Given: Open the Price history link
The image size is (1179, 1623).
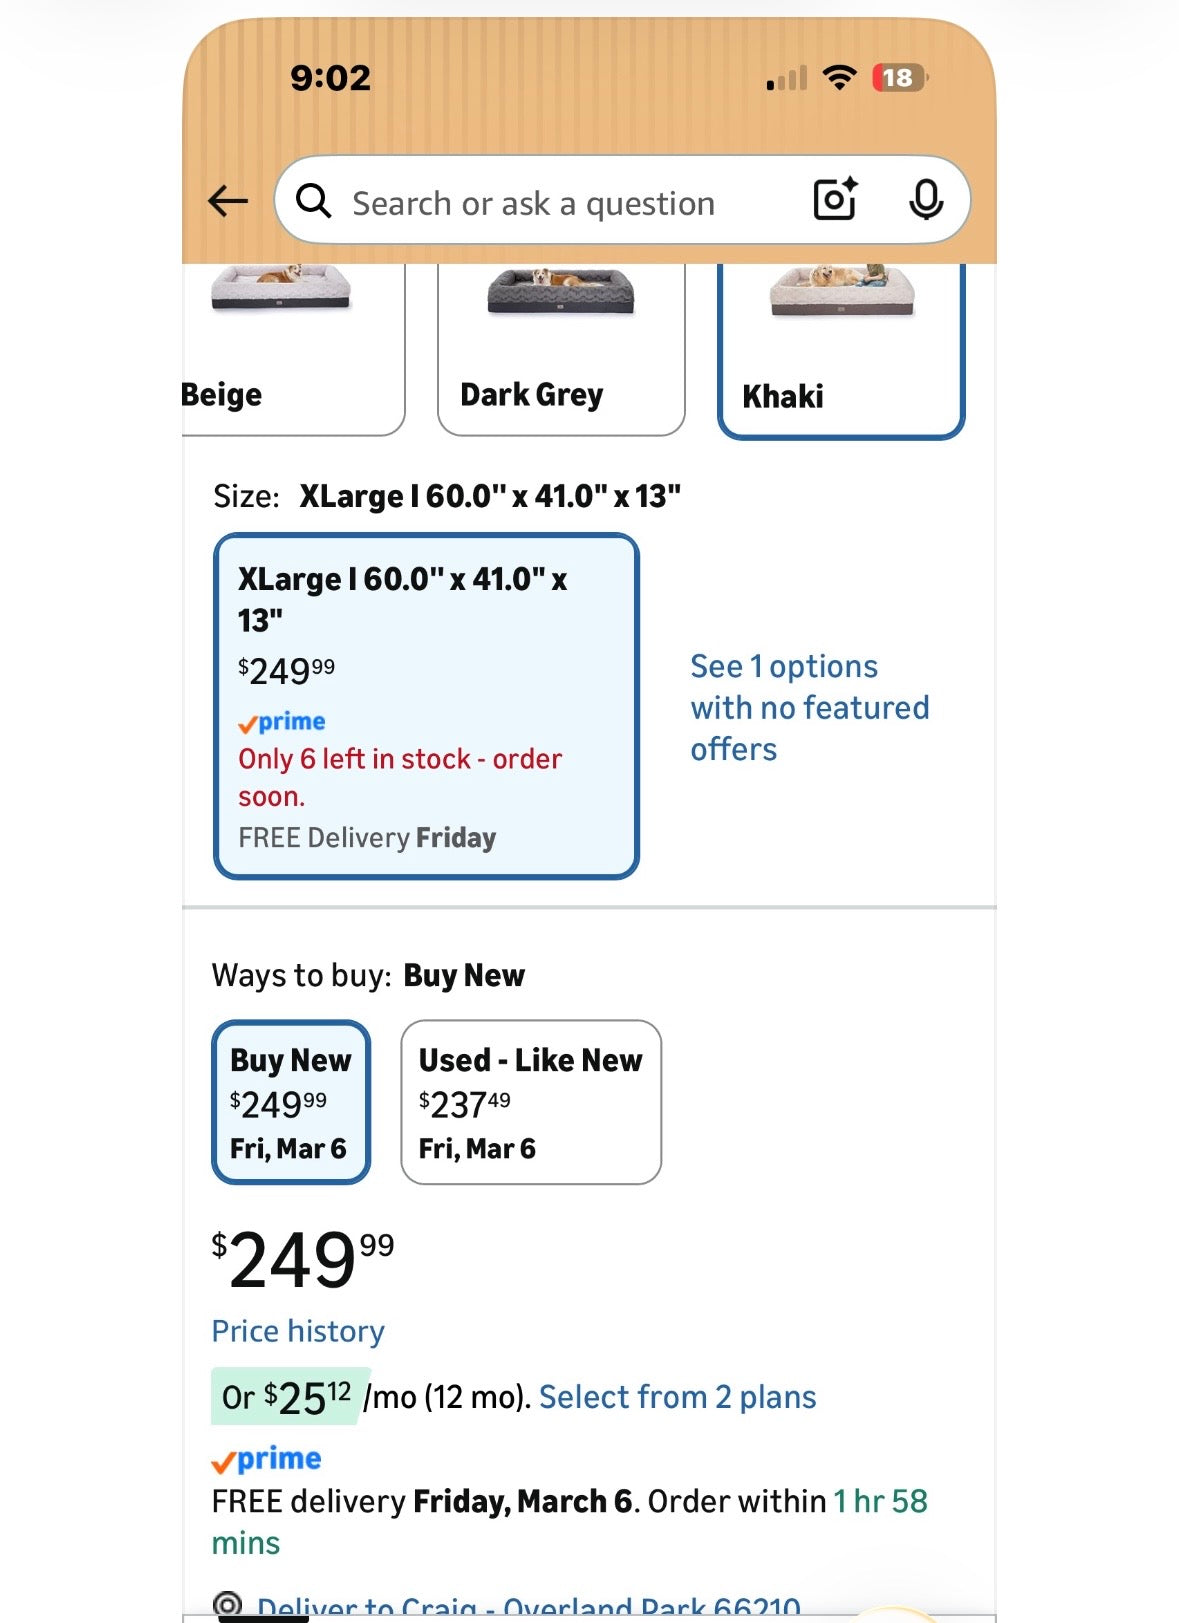Looking at the screenshot, I should [297, 1331].
